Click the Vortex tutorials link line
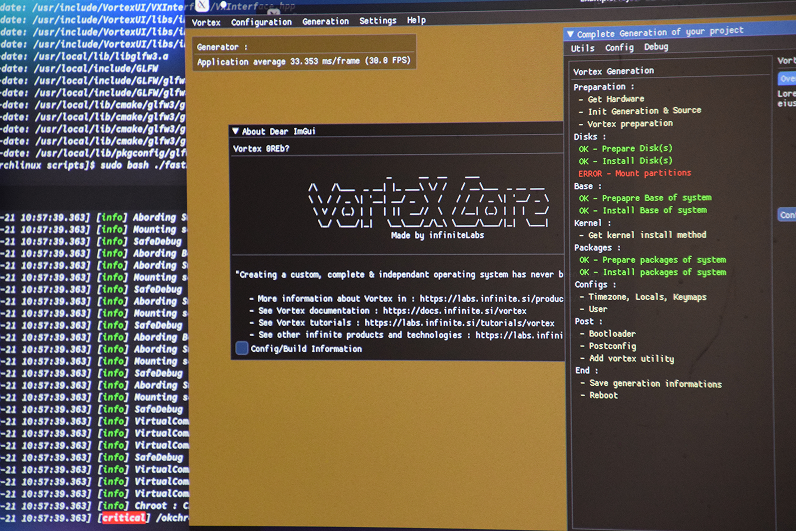 point(402,323)
